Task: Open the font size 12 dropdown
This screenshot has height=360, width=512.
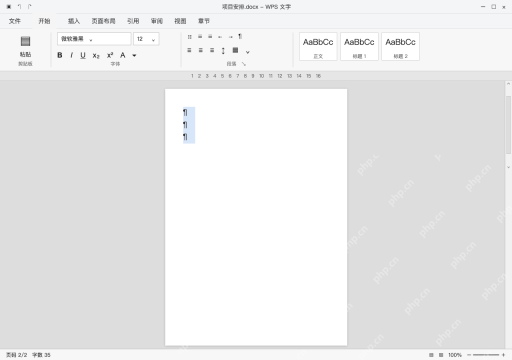Action: [146, 39]
